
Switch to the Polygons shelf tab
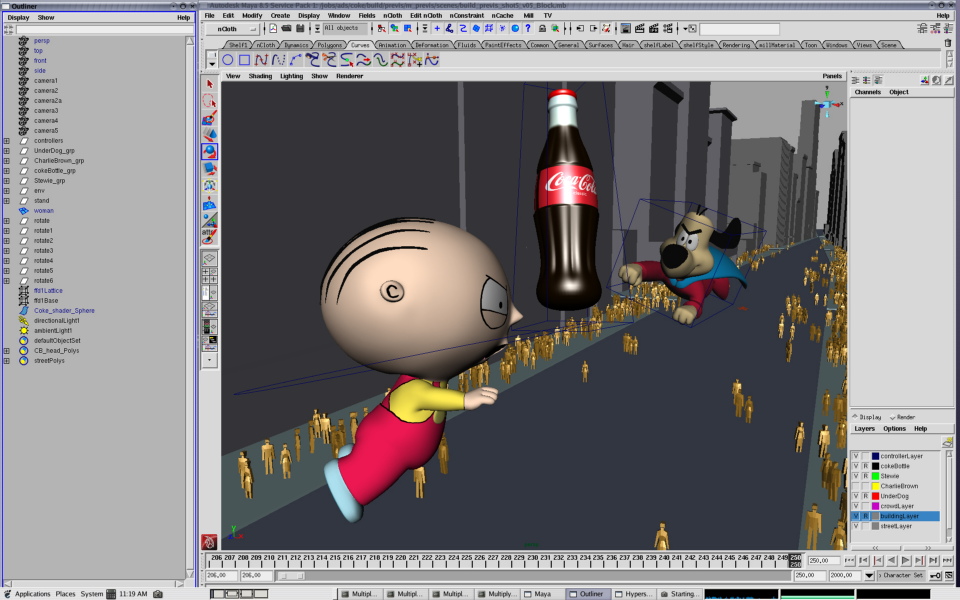329,45
